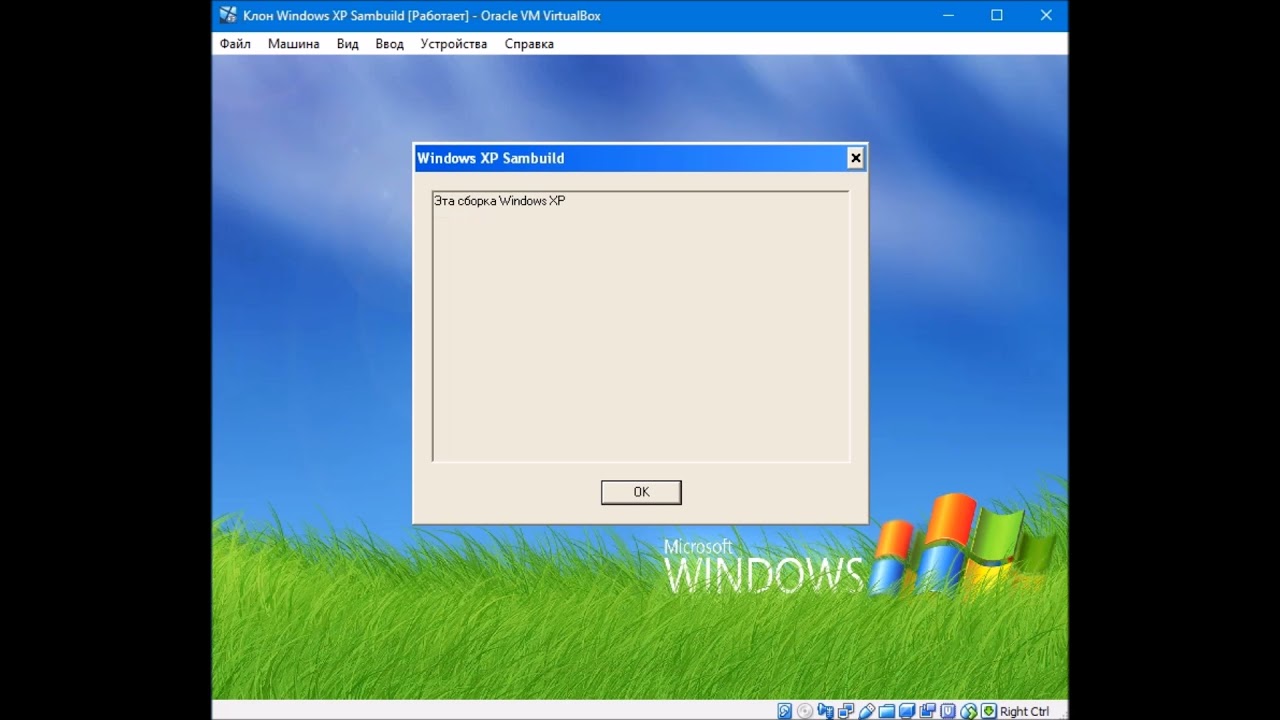The height and width of the screenshot is (720, 1280).
Task: Click the 'Эта сборка Windows XP' text
Action: click(499, 201)
